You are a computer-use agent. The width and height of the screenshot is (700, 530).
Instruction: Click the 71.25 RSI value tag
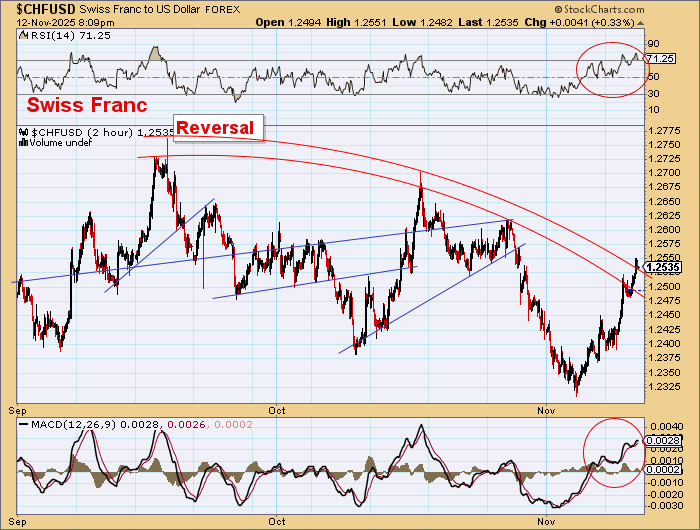pos(659,58)
